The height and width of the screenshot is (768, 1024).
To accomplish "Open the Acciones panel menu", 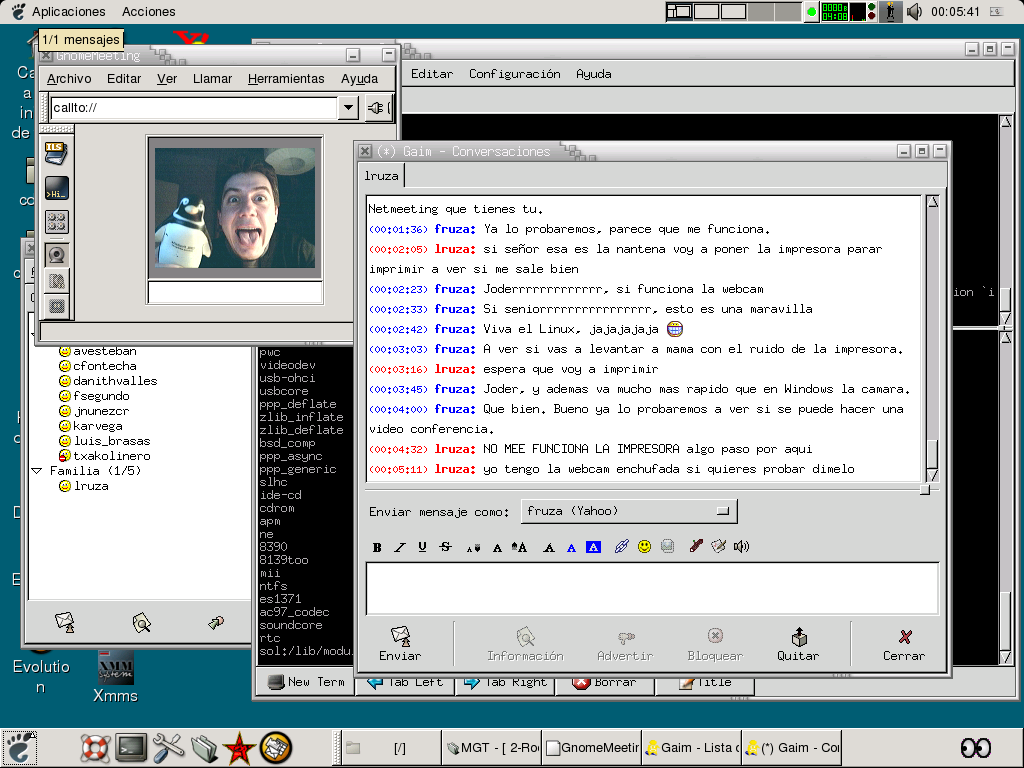I will (148, 12).
